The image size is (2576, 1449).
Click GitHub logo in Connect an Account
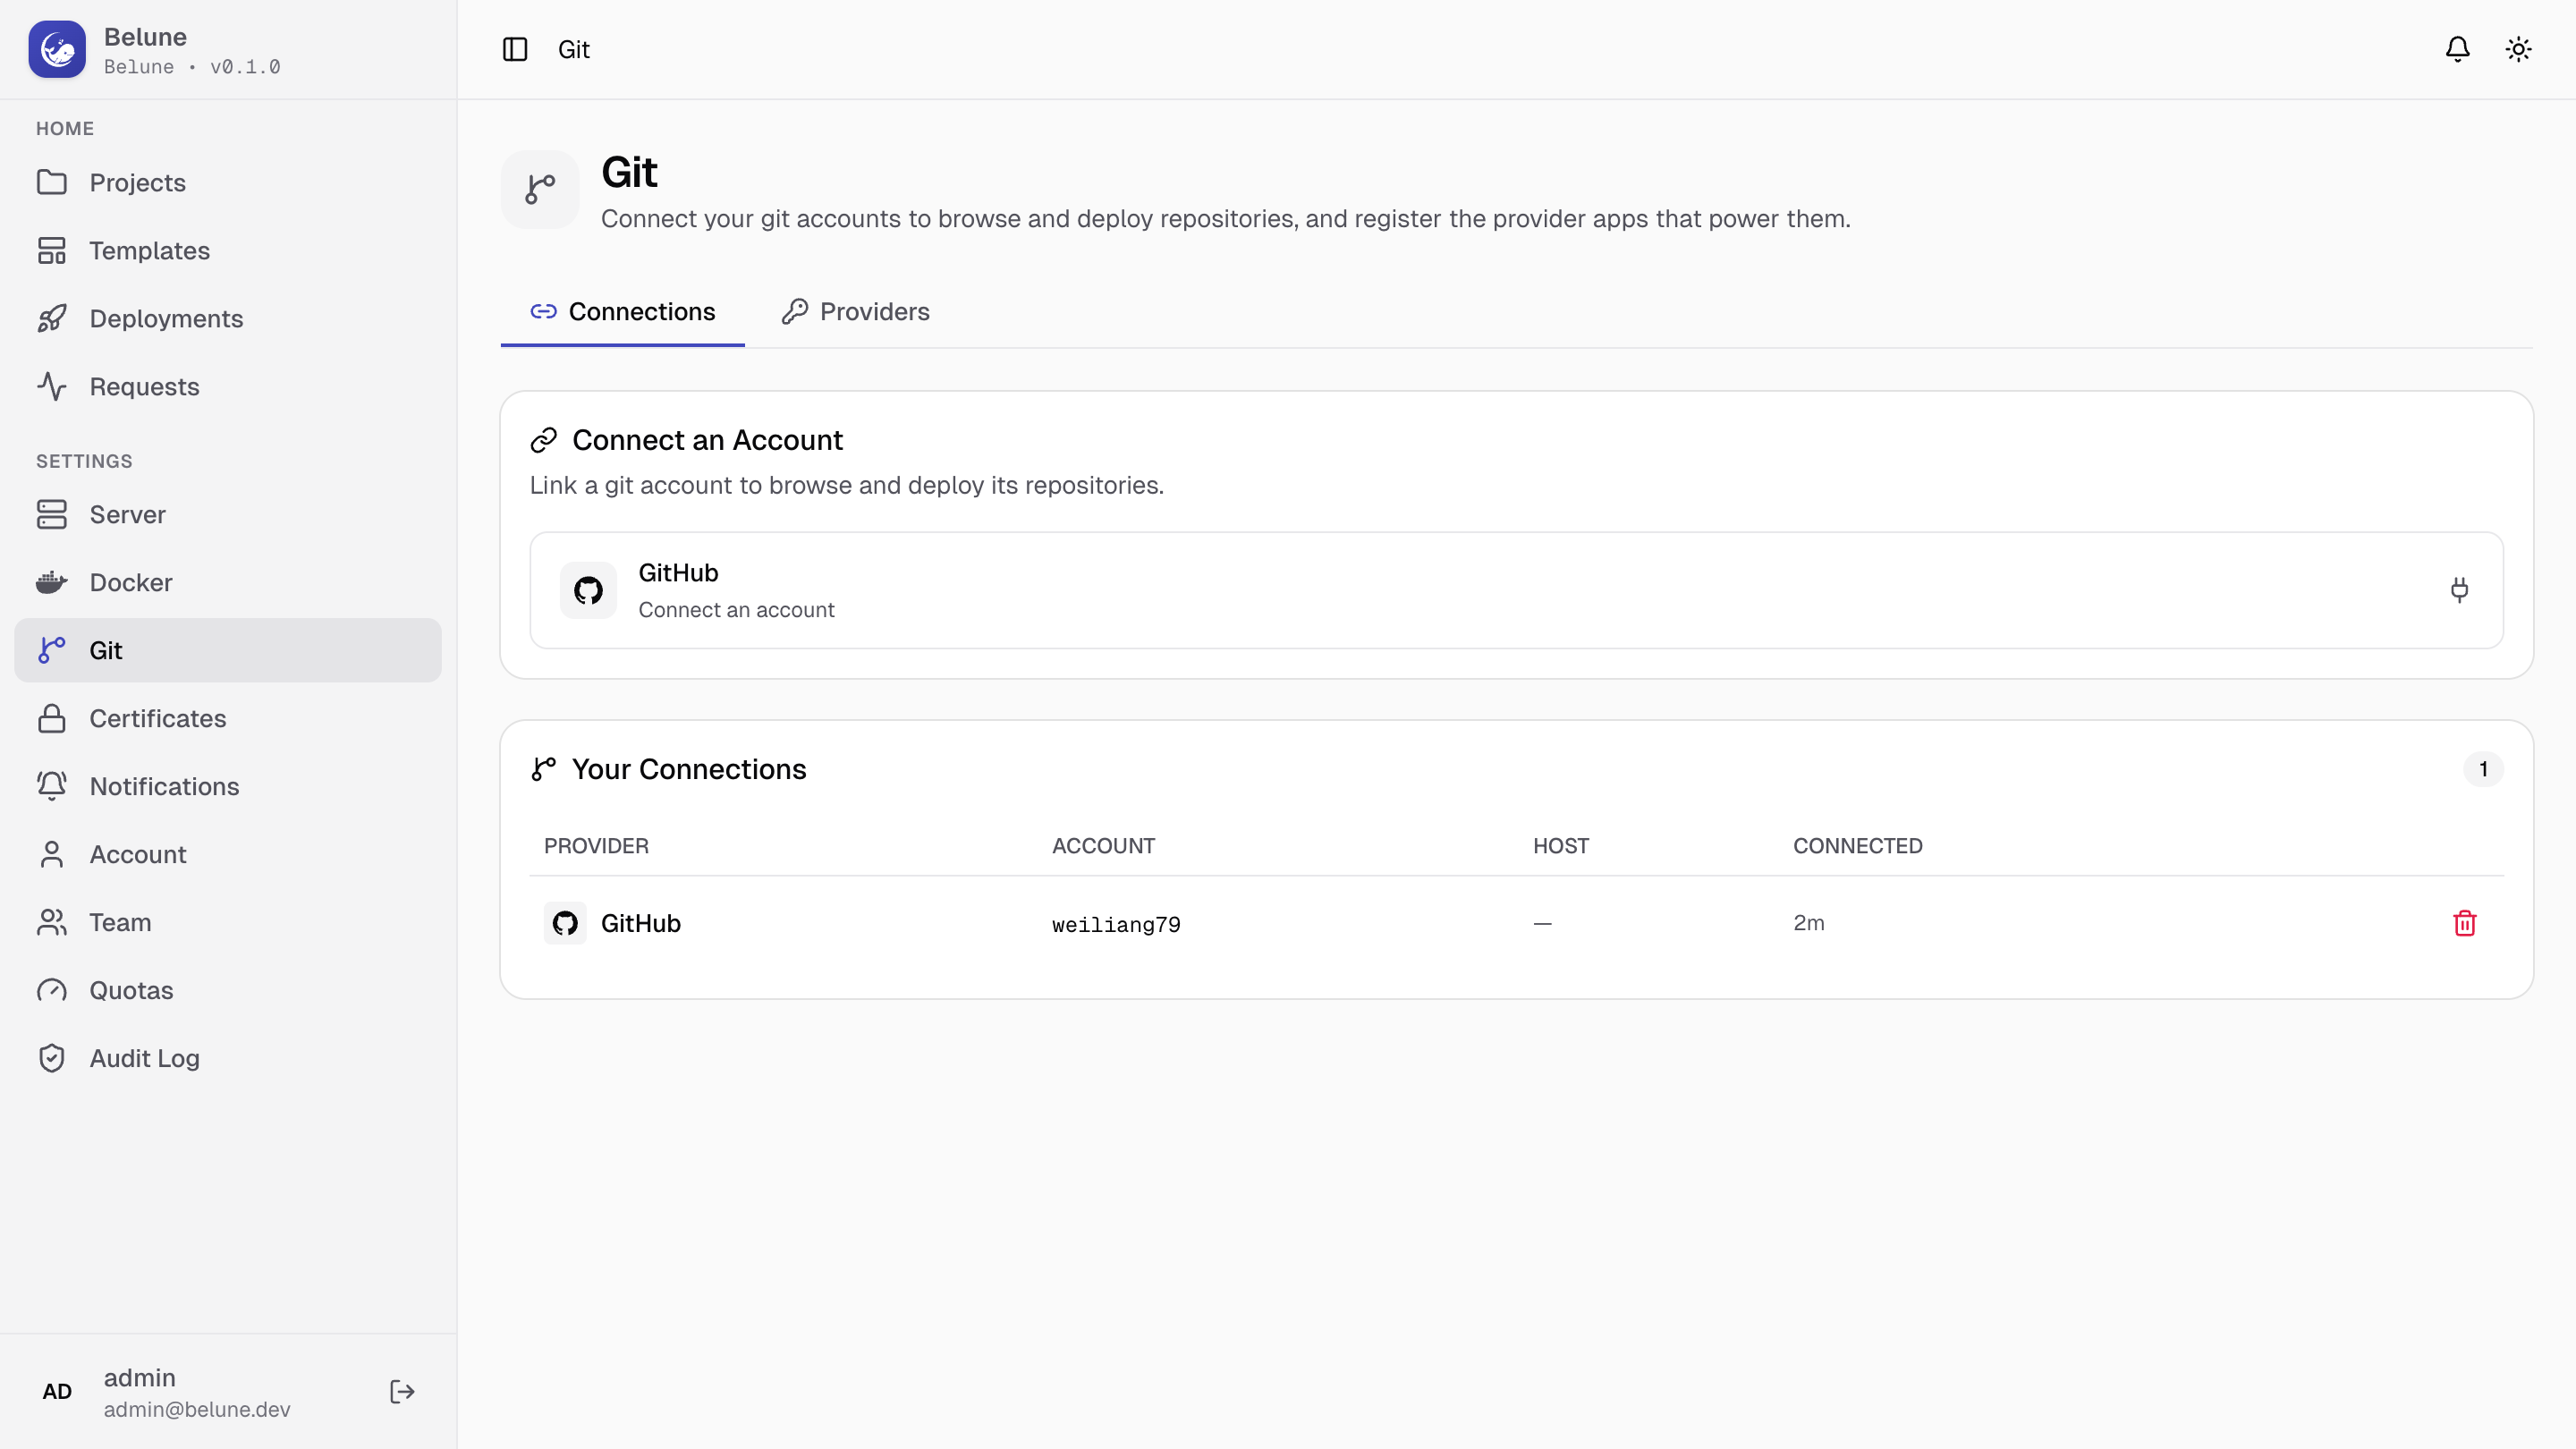click(588, 590)
